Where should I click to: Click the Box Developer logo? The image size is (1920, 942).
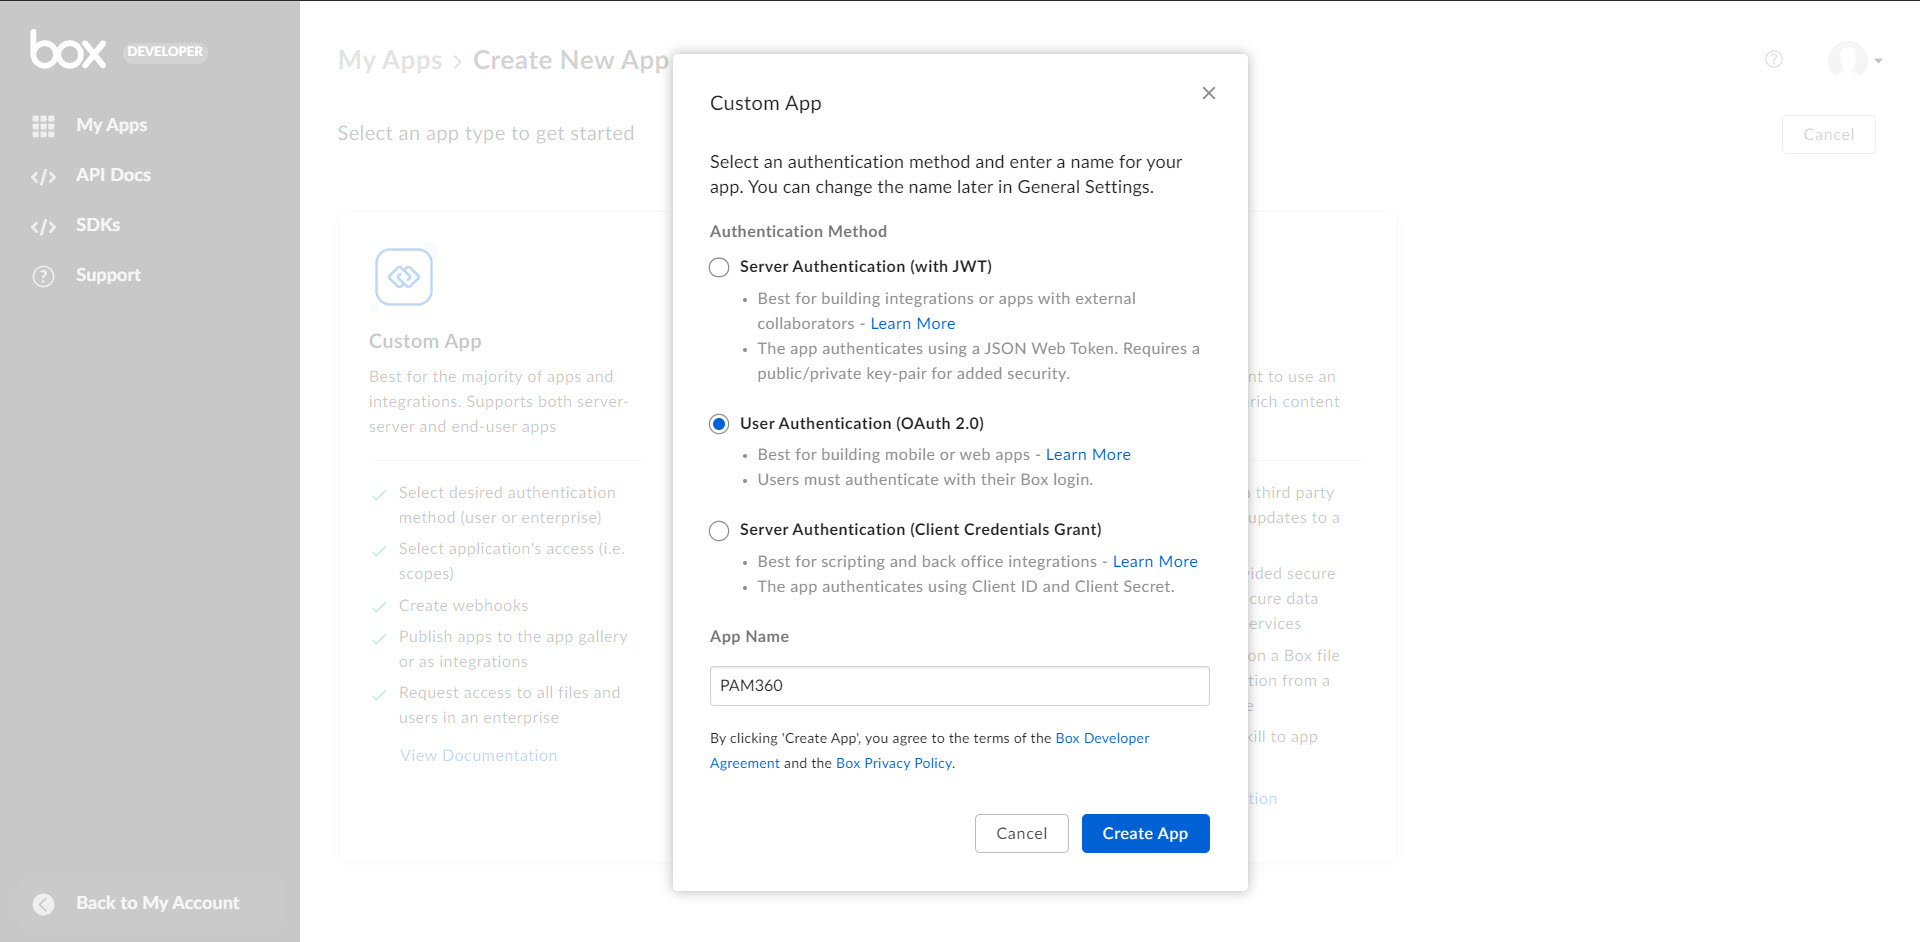[68, 50]
